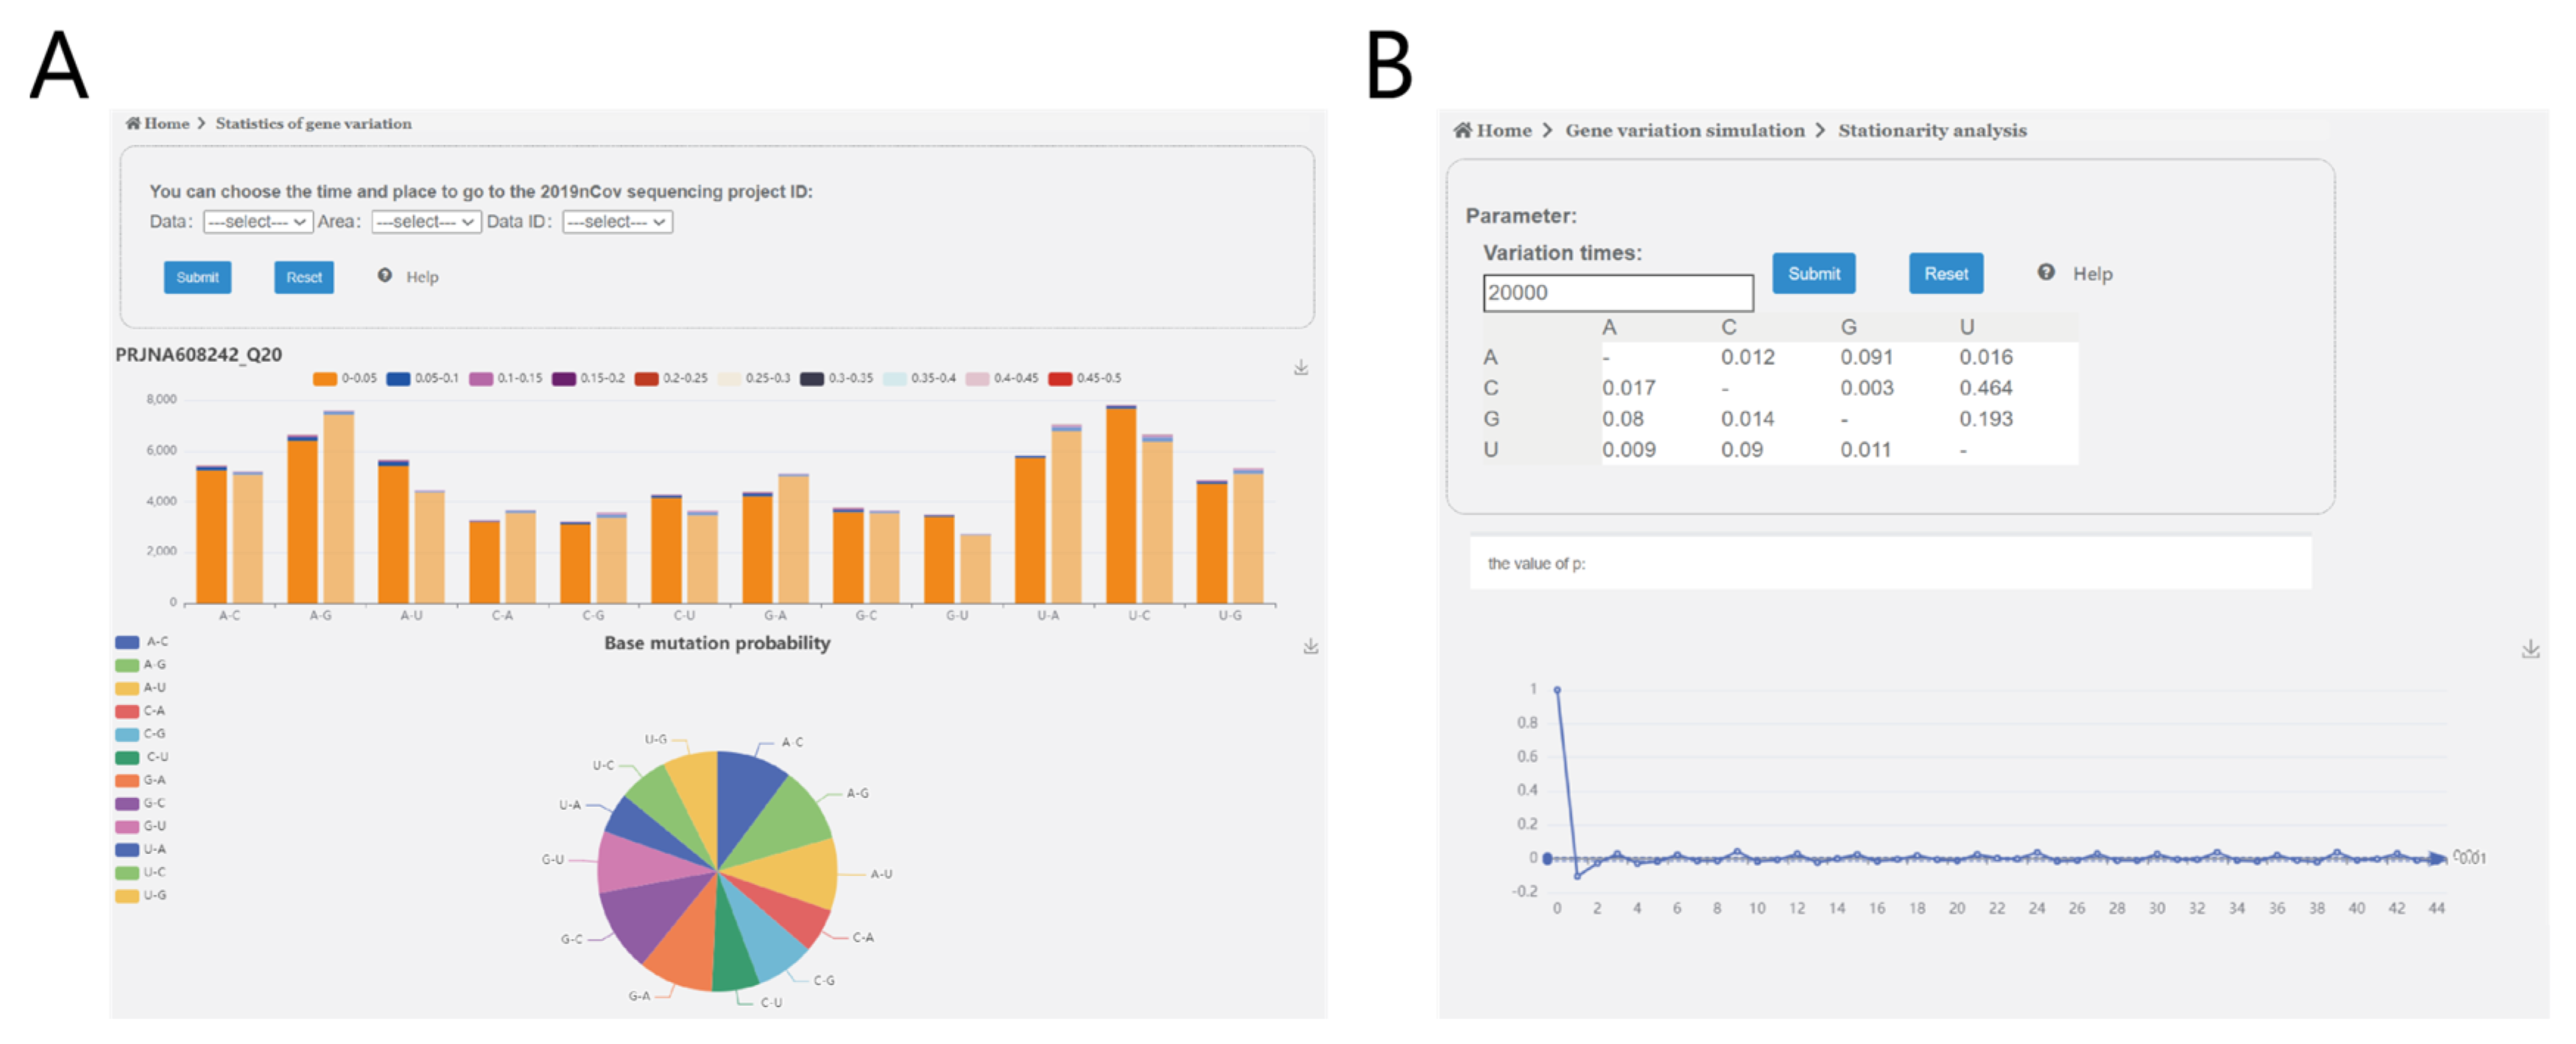Open the Data select dropdown

(257, 222)
